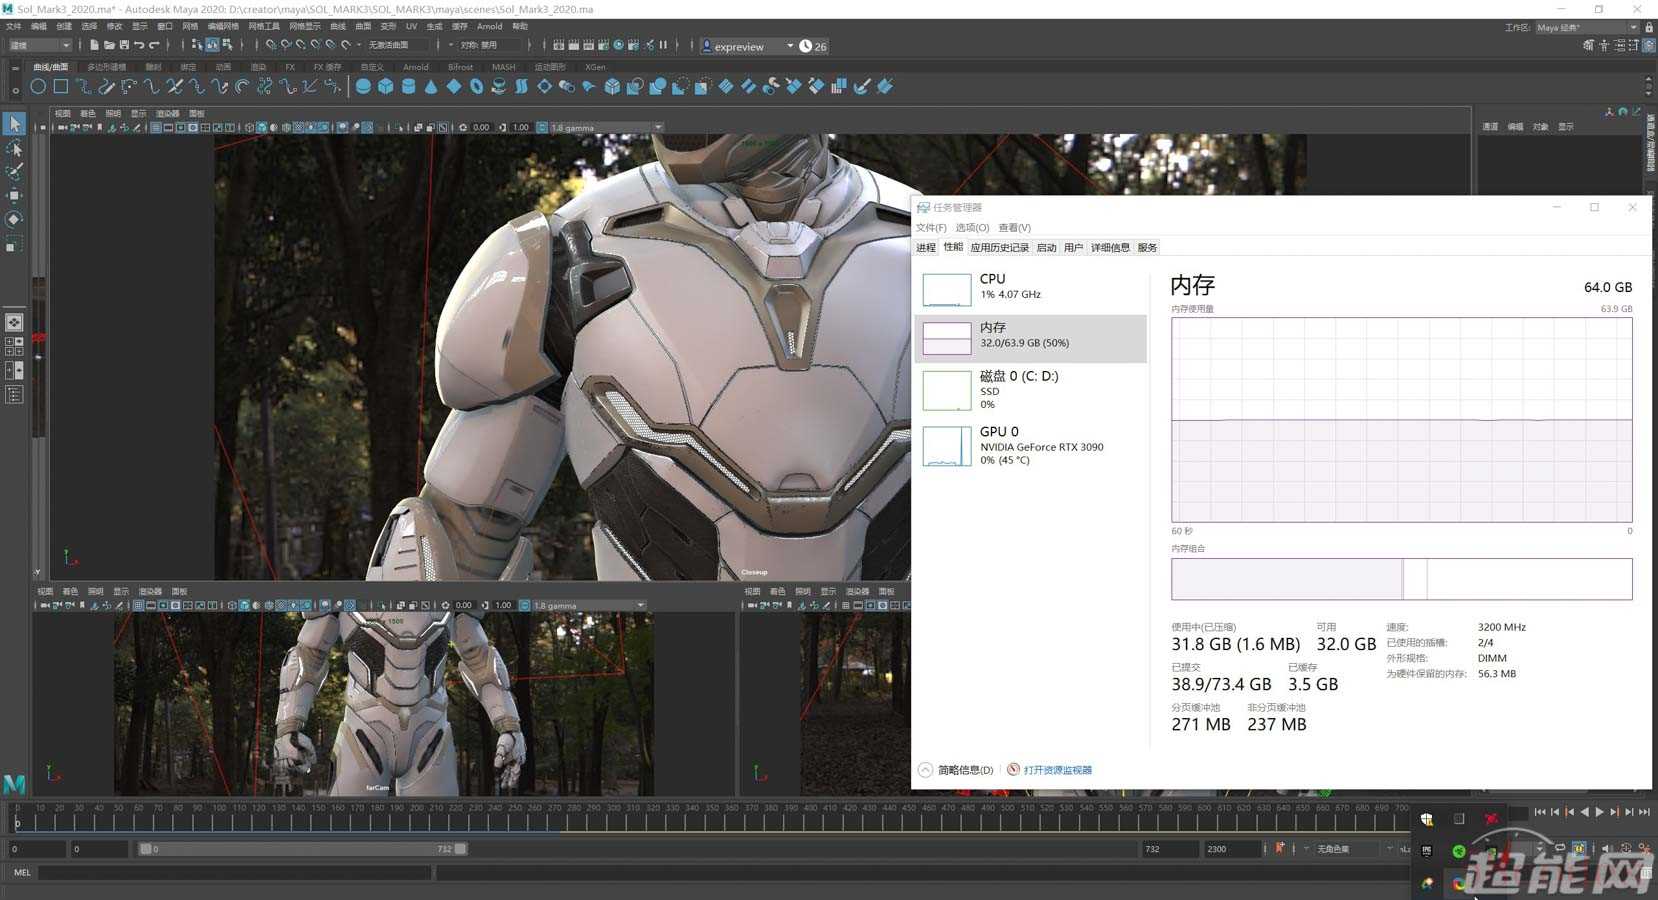
Task: Click the Maya logo in bottom-left corner
Action: point(14,784)
